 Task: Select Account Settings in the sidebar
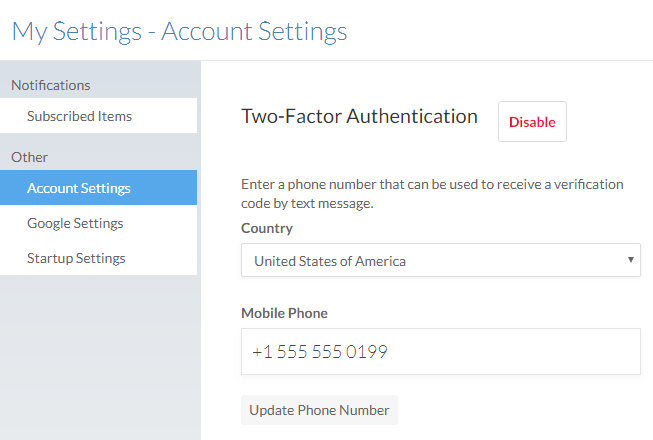(98, 187)
